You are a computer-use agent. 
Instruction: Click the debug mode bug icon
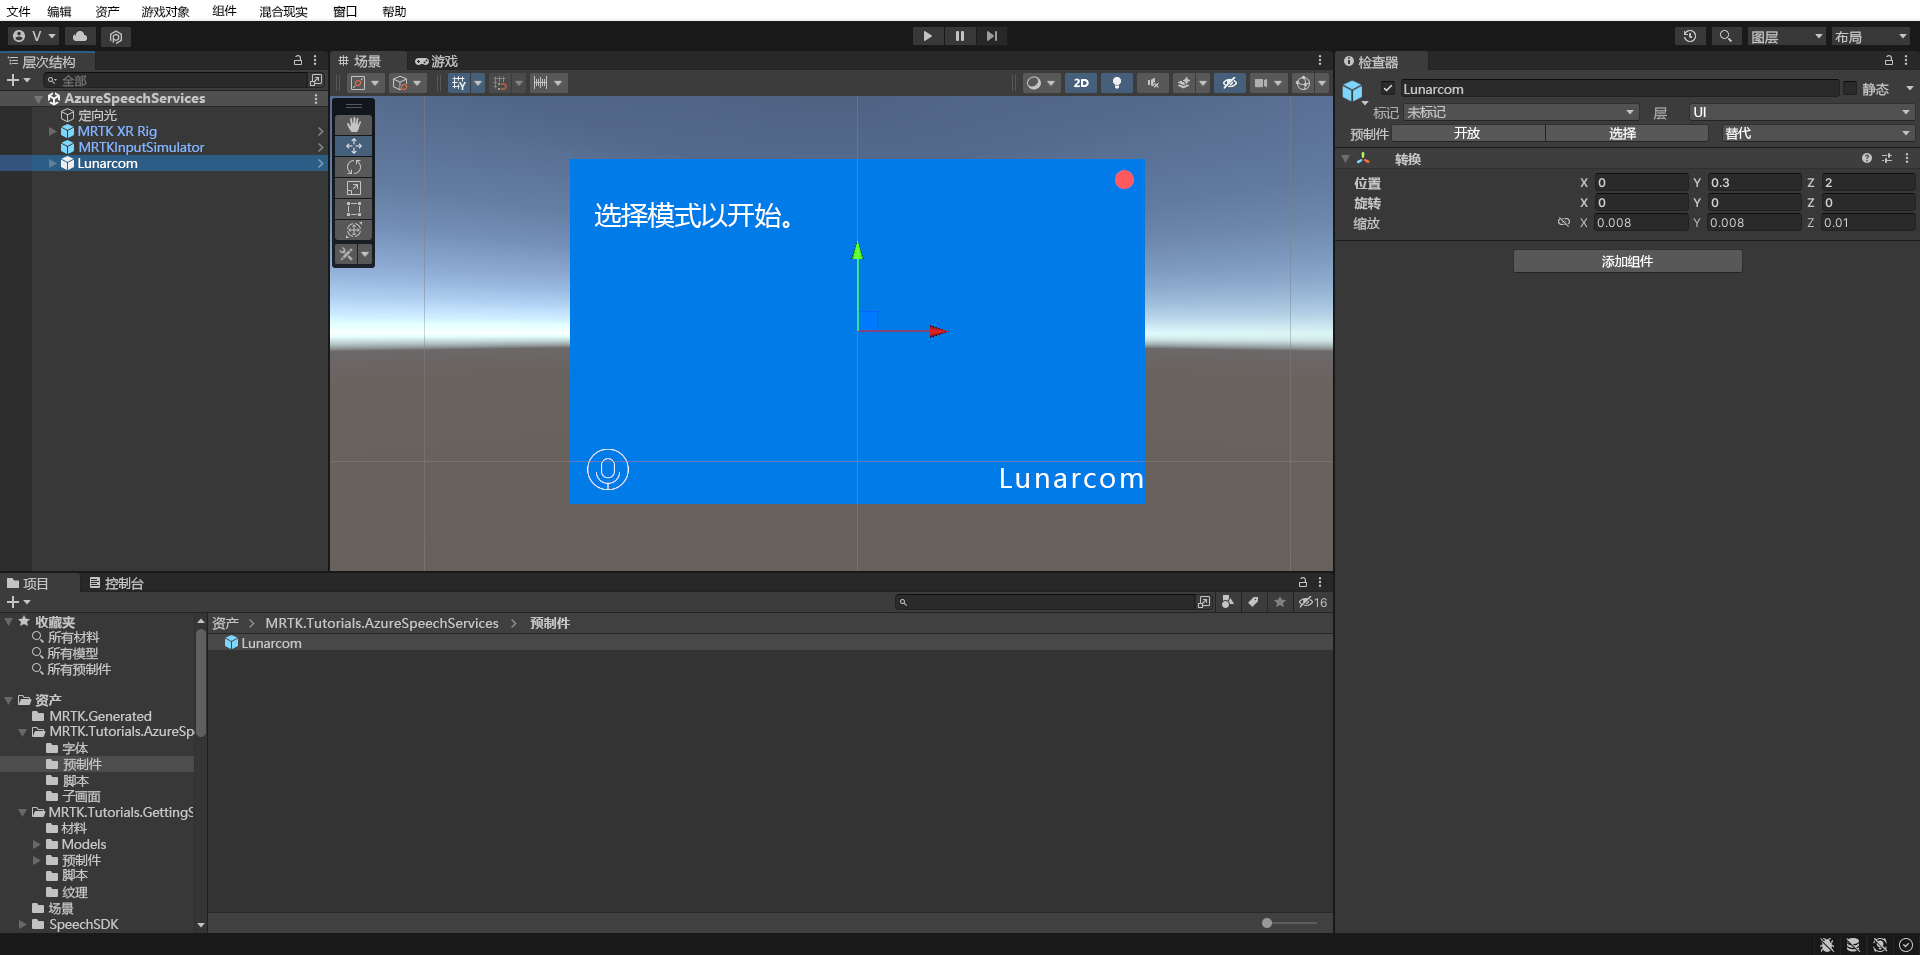coord(1827,945)
